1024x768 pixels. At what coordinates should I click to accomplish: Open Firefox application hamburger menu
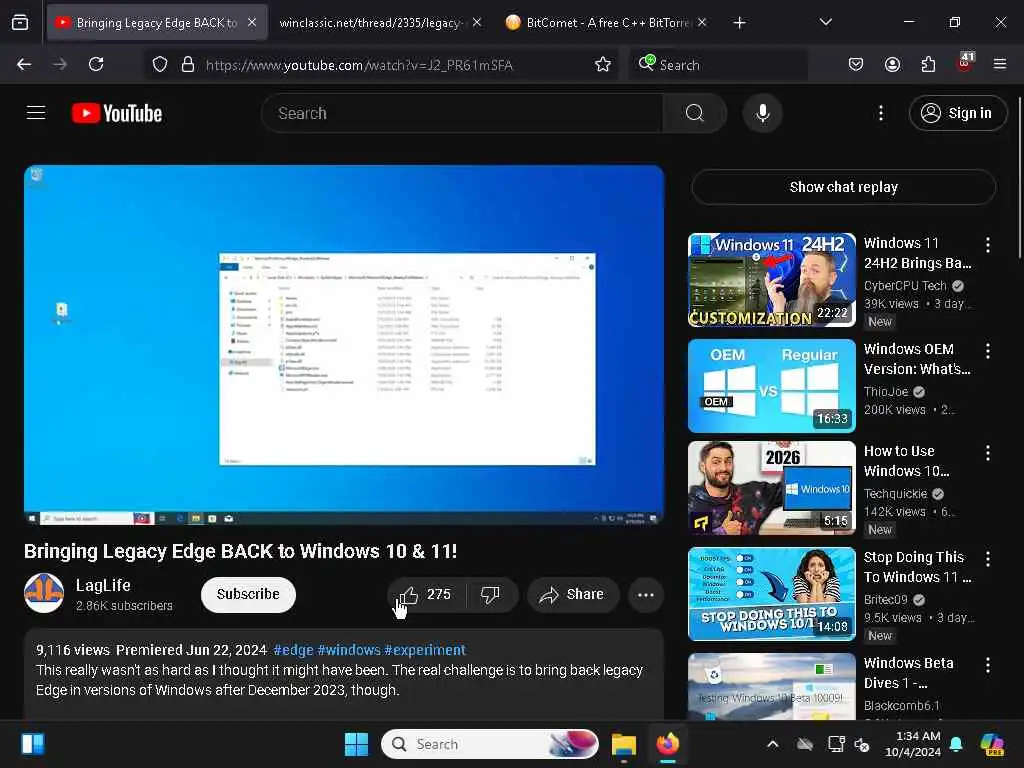click(1000, 65)
